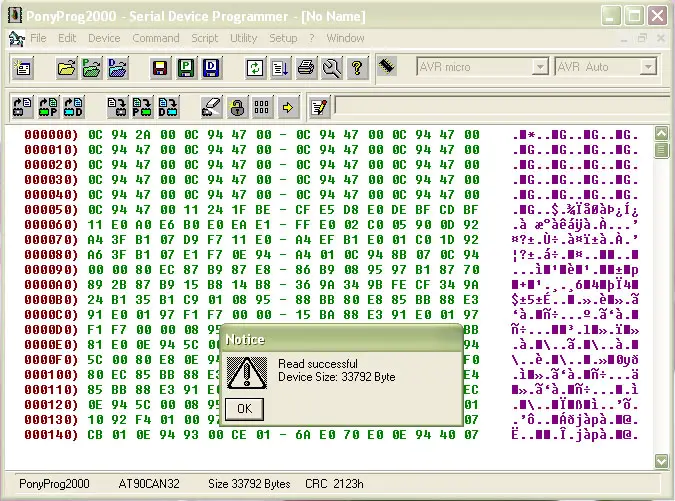Image resolution: width=675 pixels, height=501 pixels.
Task: Click the Erase device eraser icon
Action: point(211,107)
